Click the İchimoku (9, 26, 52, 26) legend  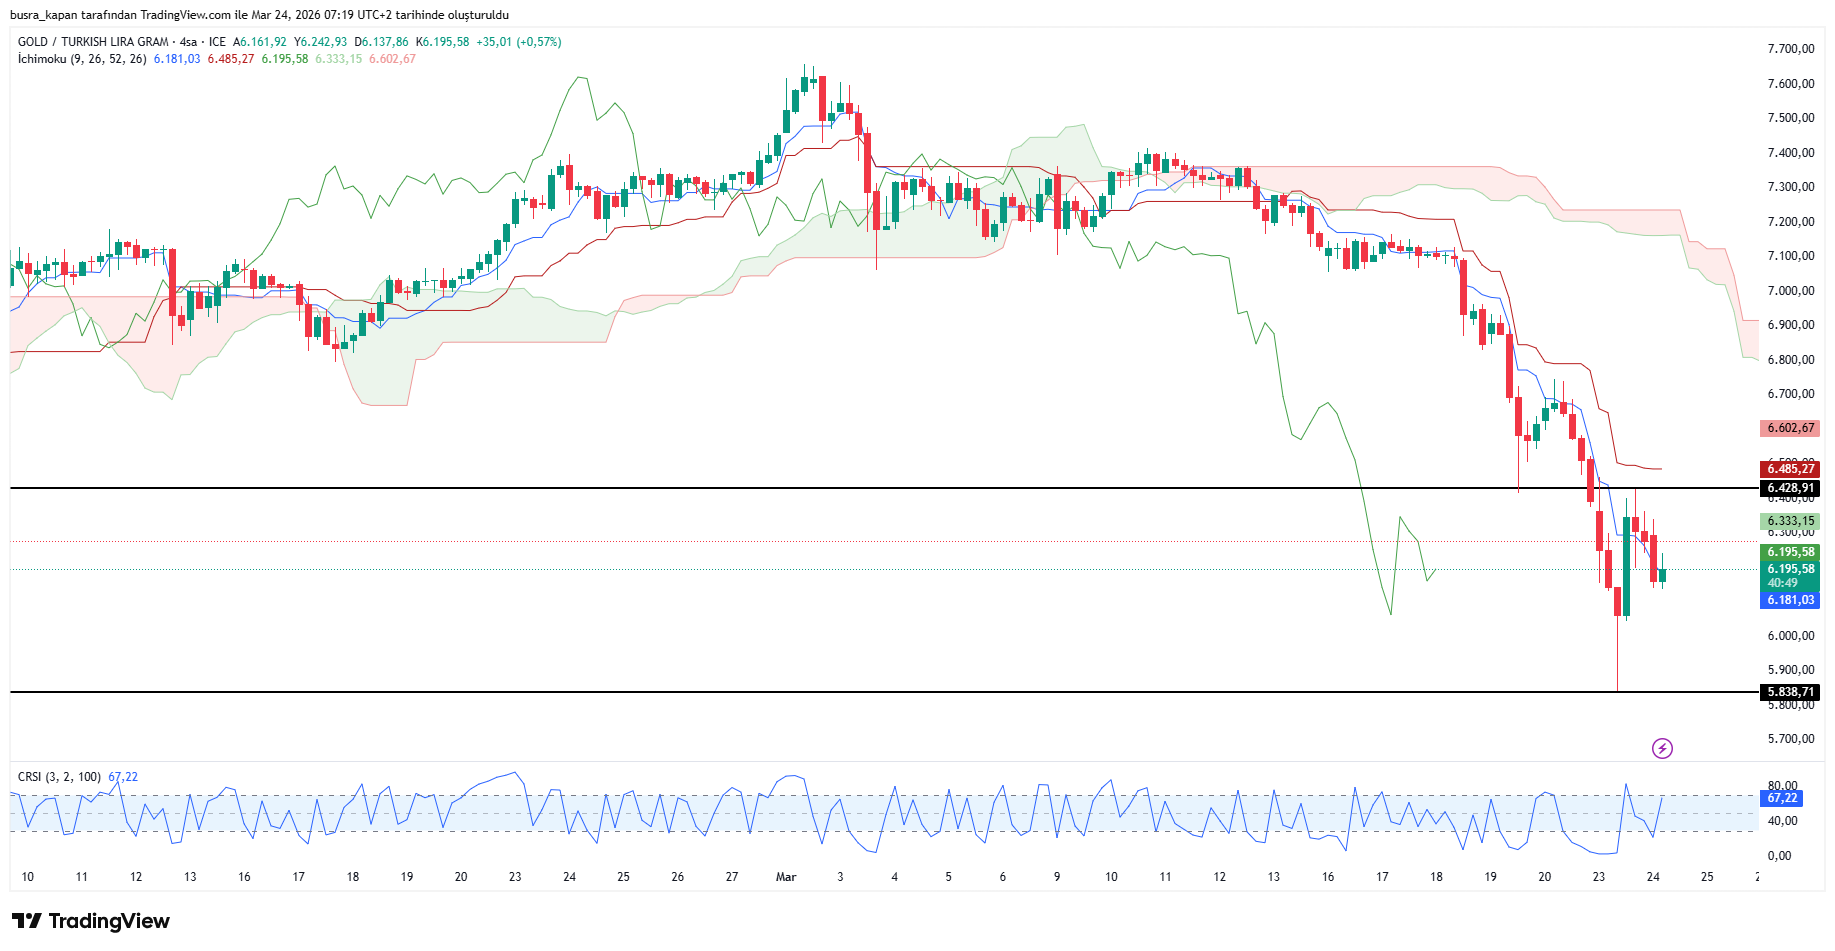click(x=82, y=59)
